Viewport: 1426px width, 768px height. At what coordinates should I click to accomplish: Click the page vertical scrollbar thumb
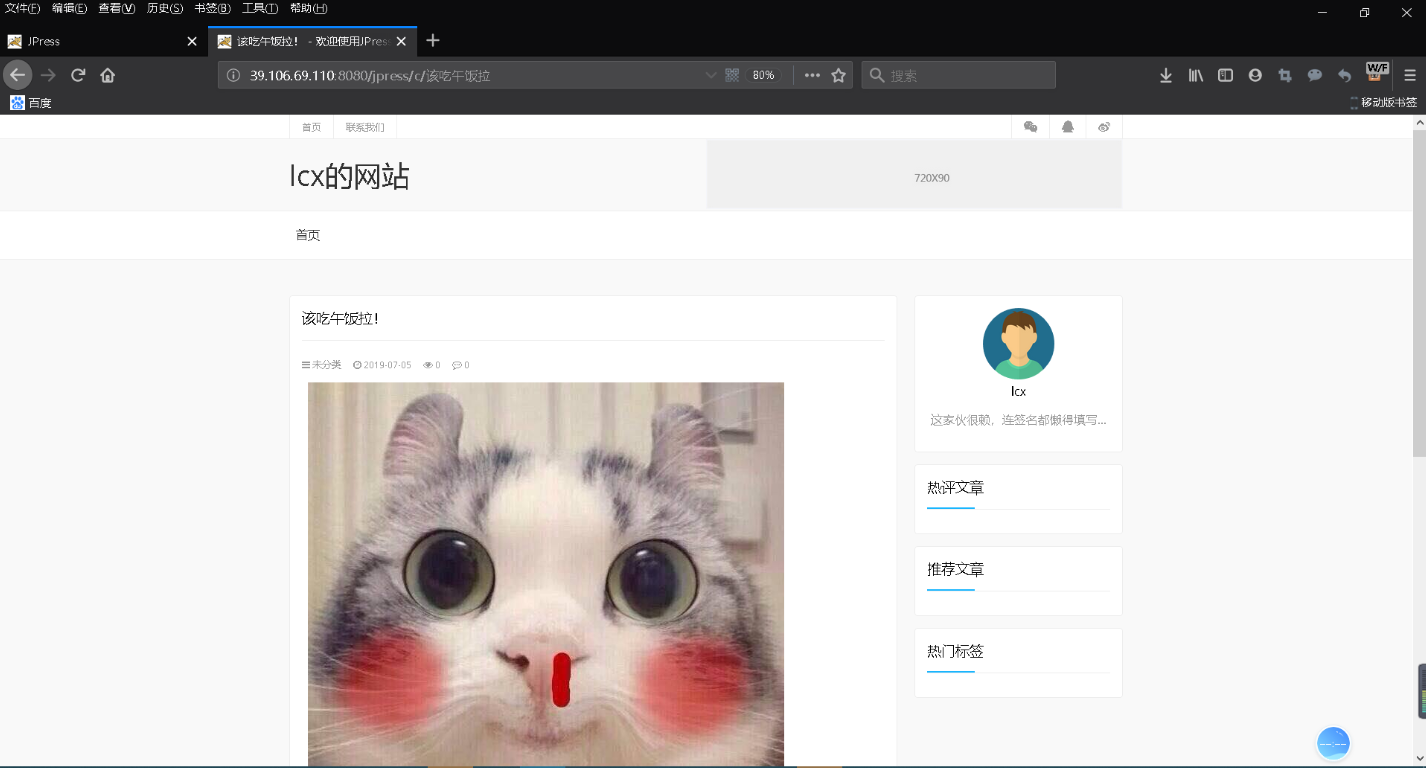pos(1419,292)
